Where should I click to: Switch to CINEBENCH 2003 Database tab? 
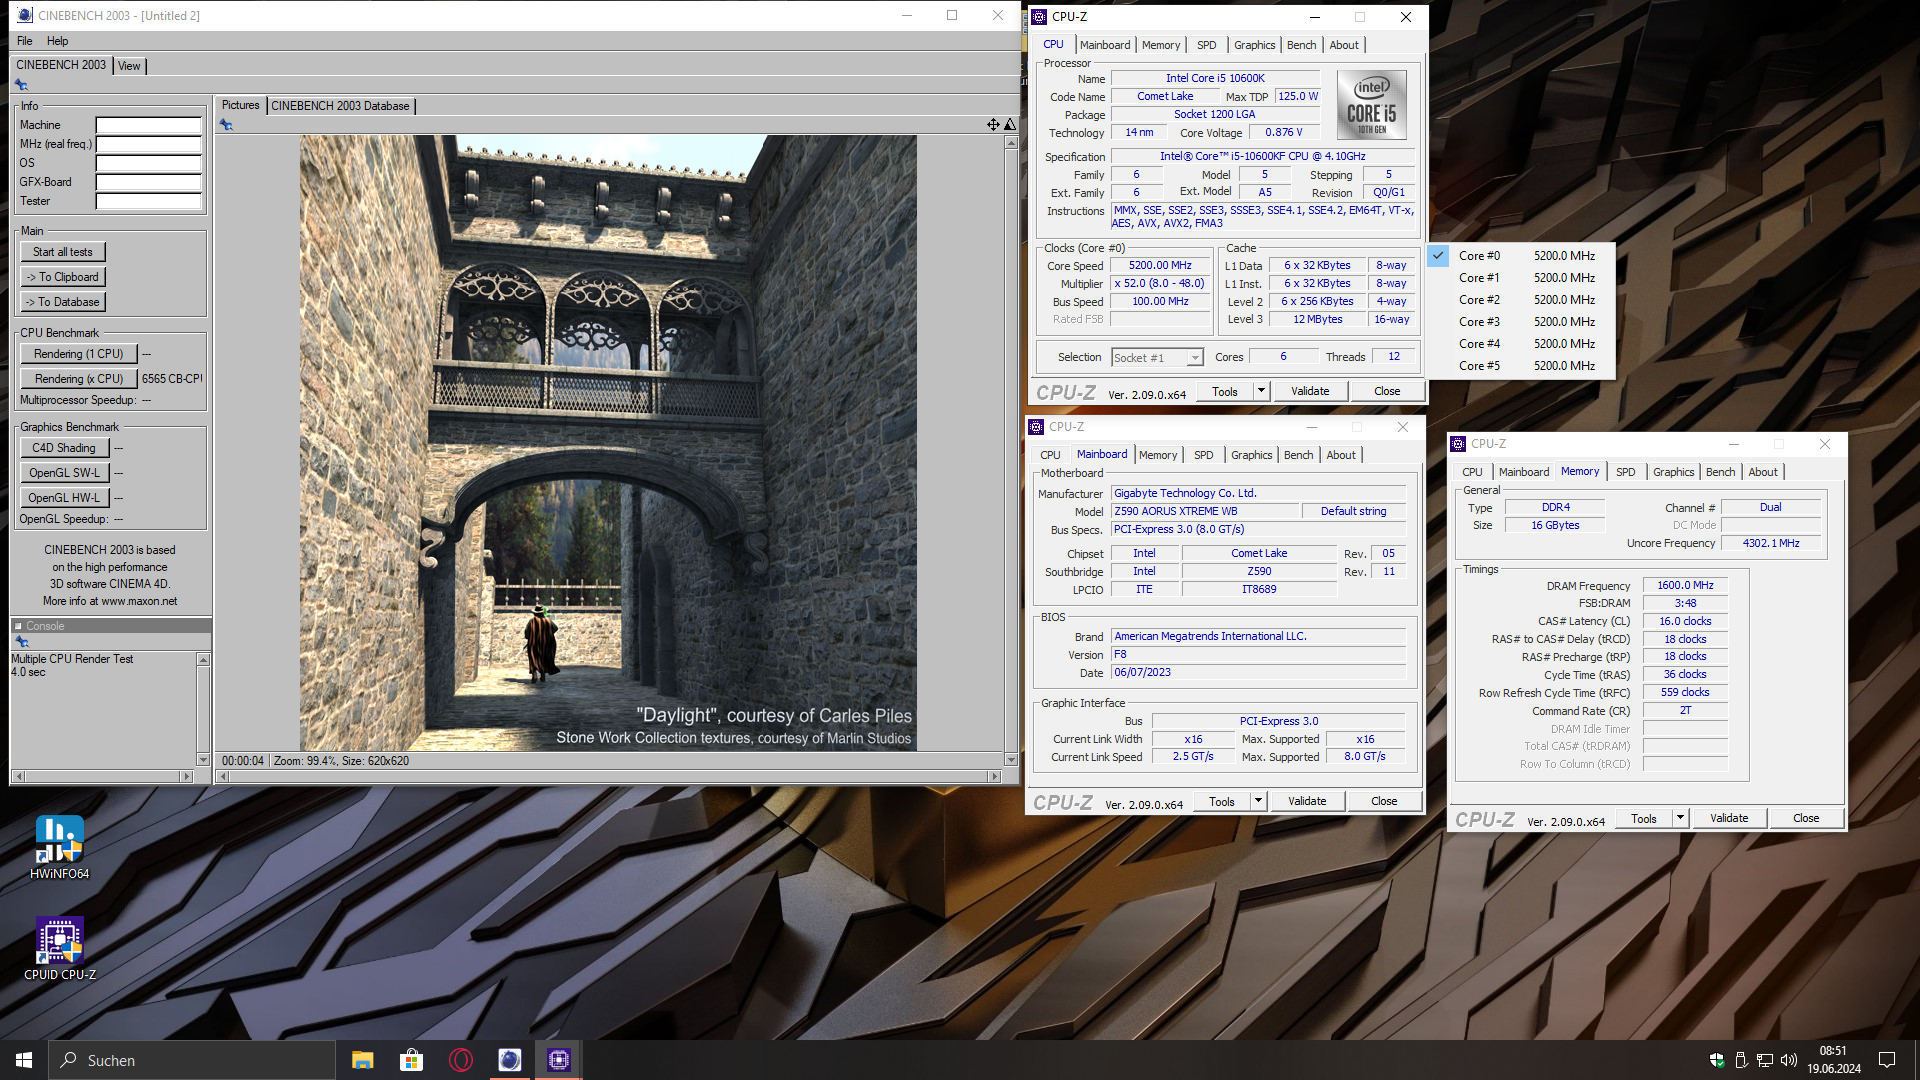click(x=340, y=106)
